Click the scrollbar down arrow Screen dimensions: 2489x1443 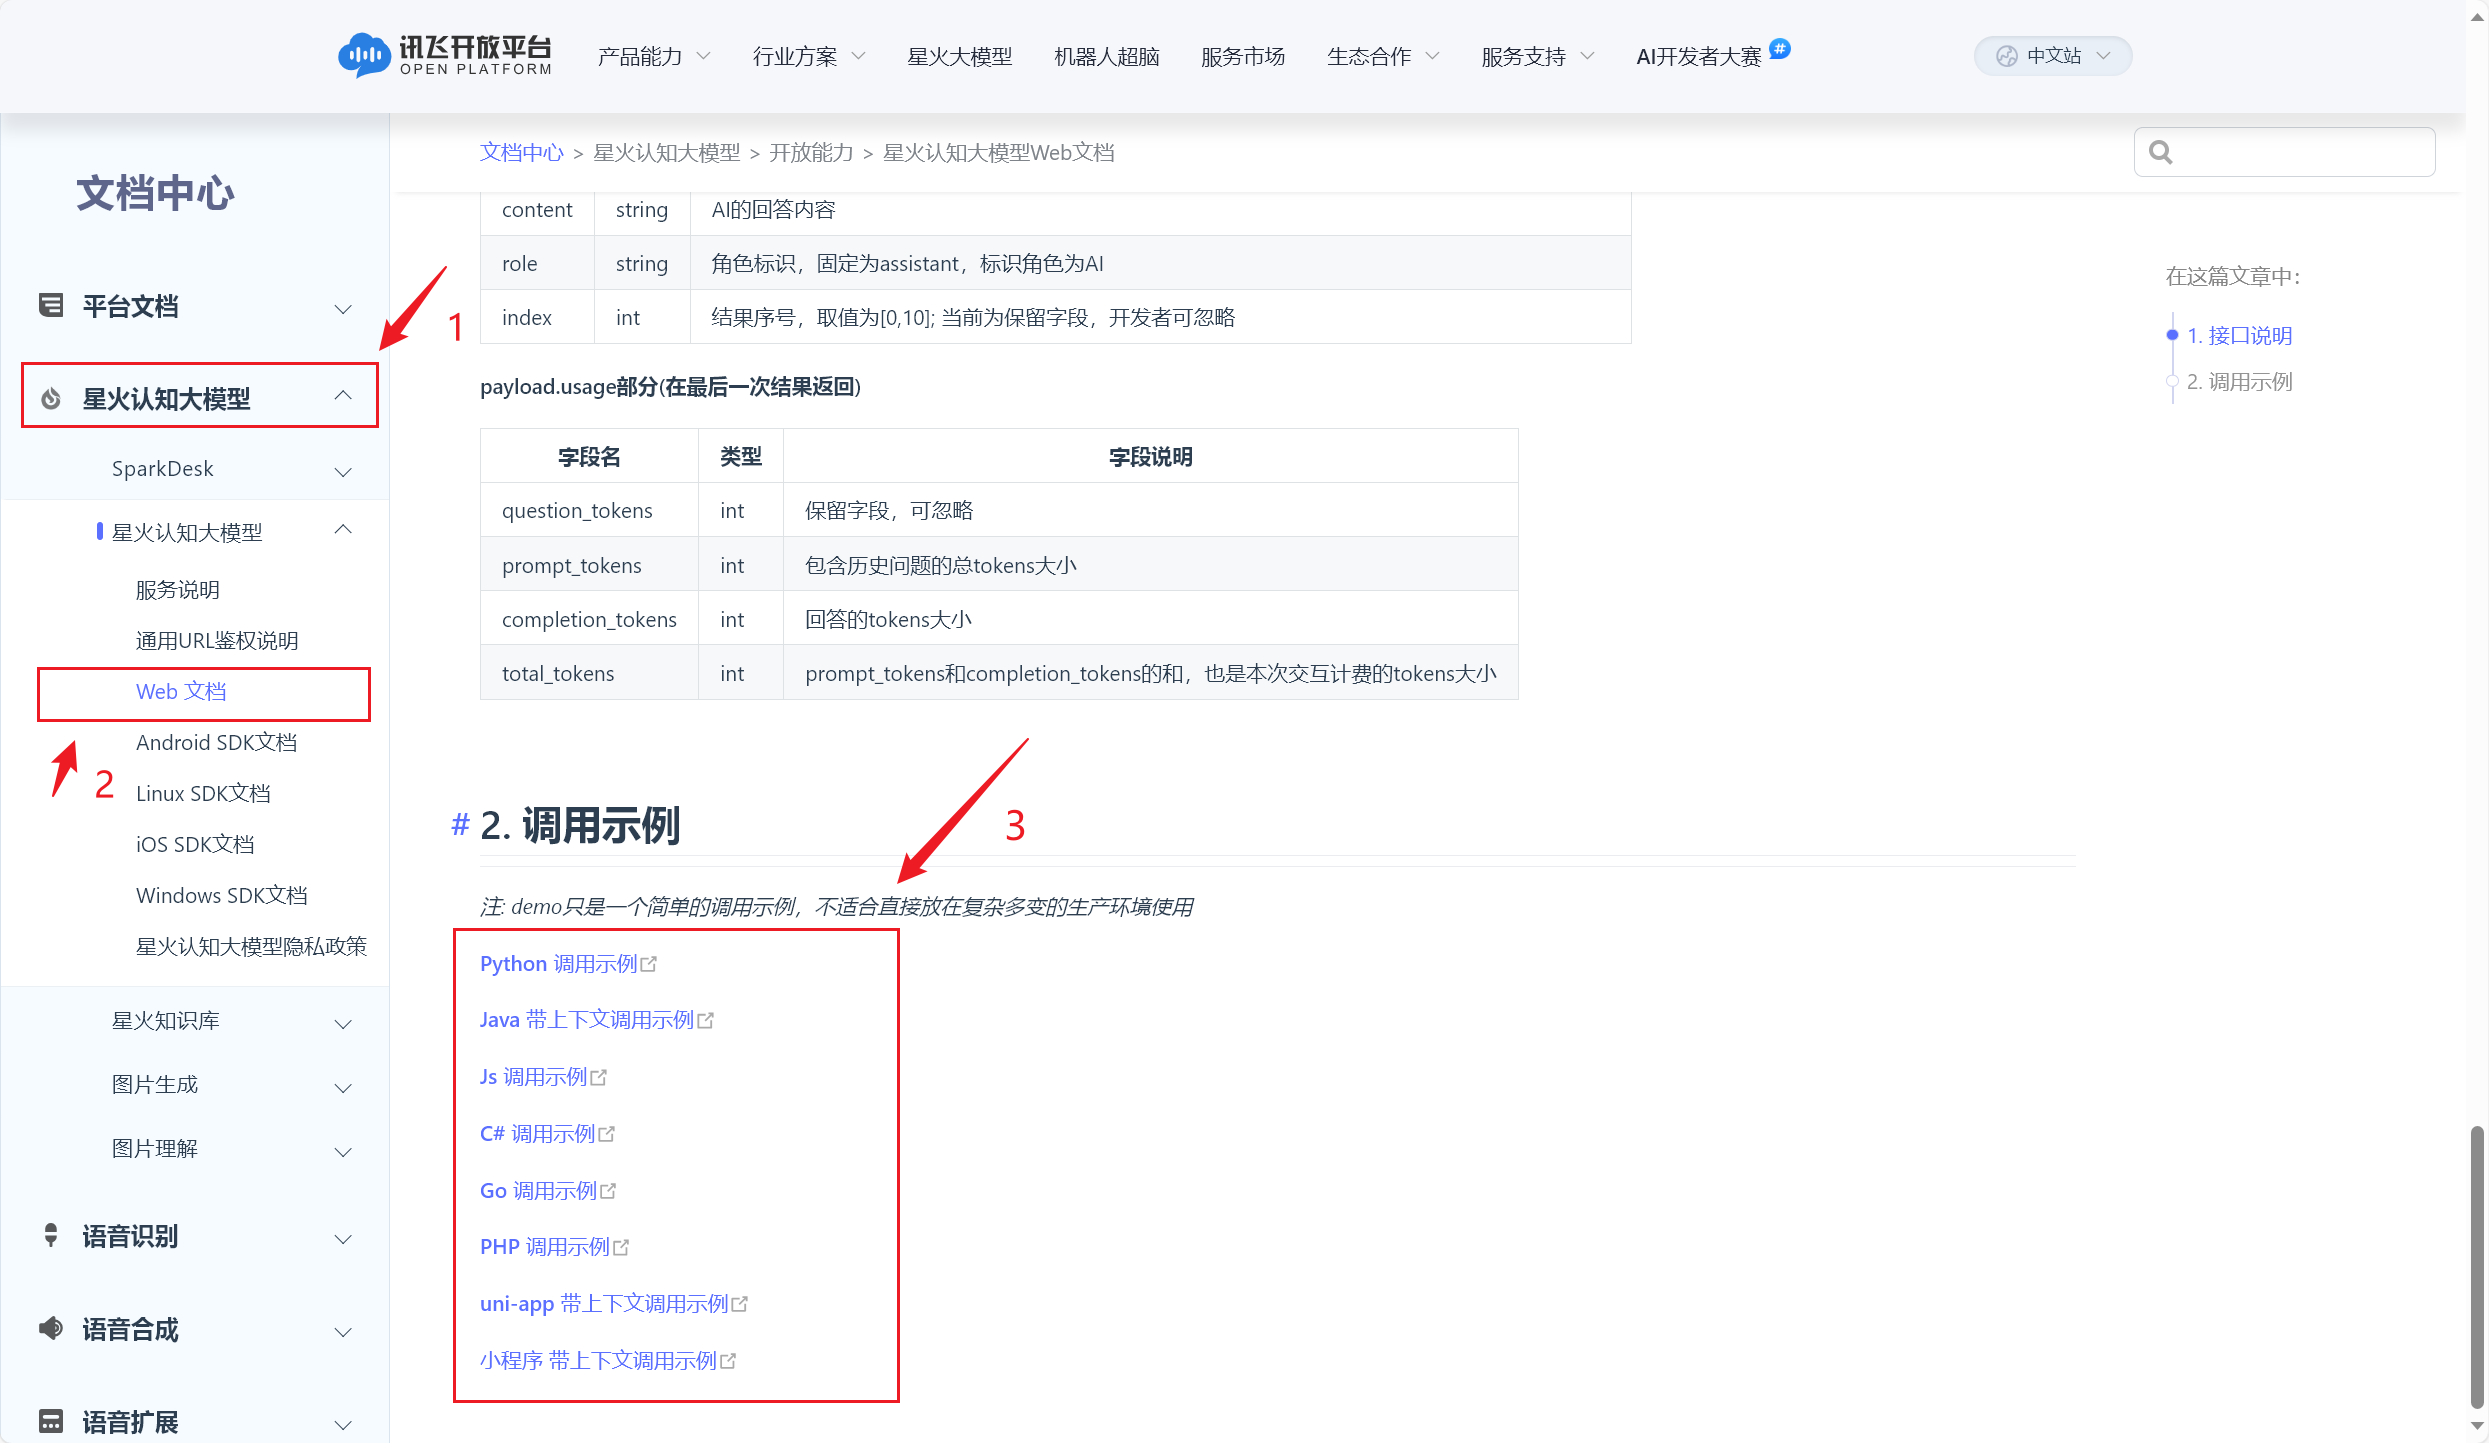(2477, 1427)
